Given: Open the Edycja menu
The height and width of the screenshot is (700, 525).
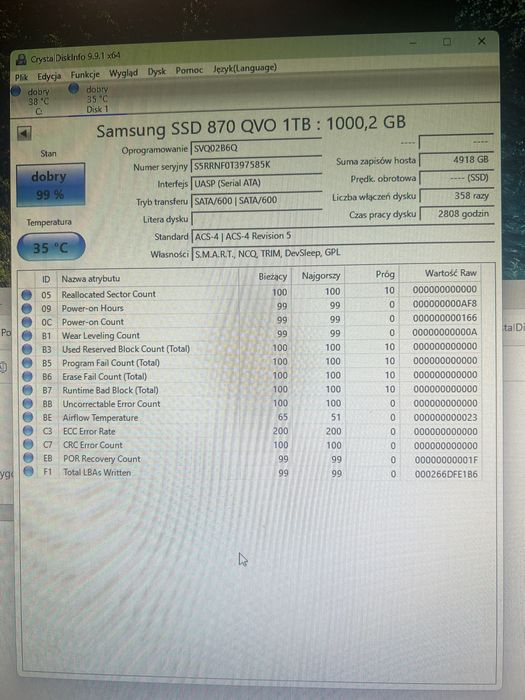Looking at the screenshot, I should pos(49,76).
